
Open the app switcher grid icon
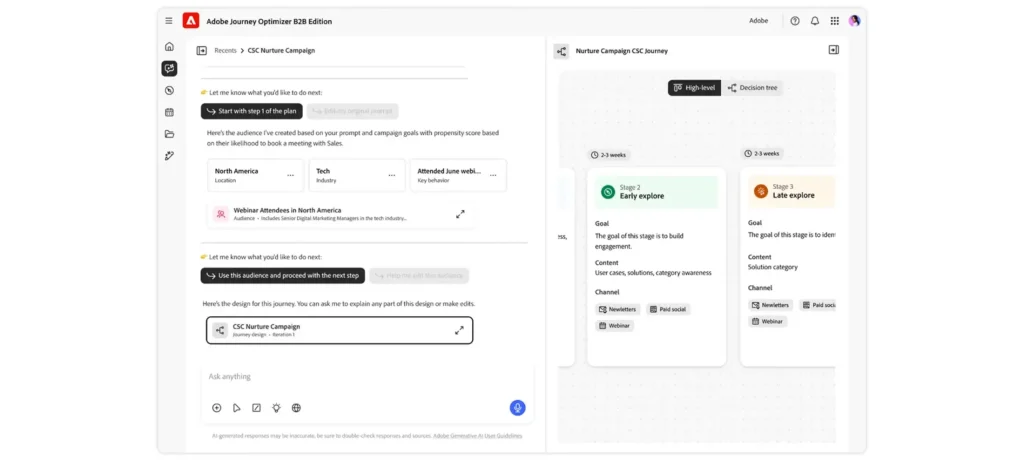pyautogui.click(x=835, y=21)
